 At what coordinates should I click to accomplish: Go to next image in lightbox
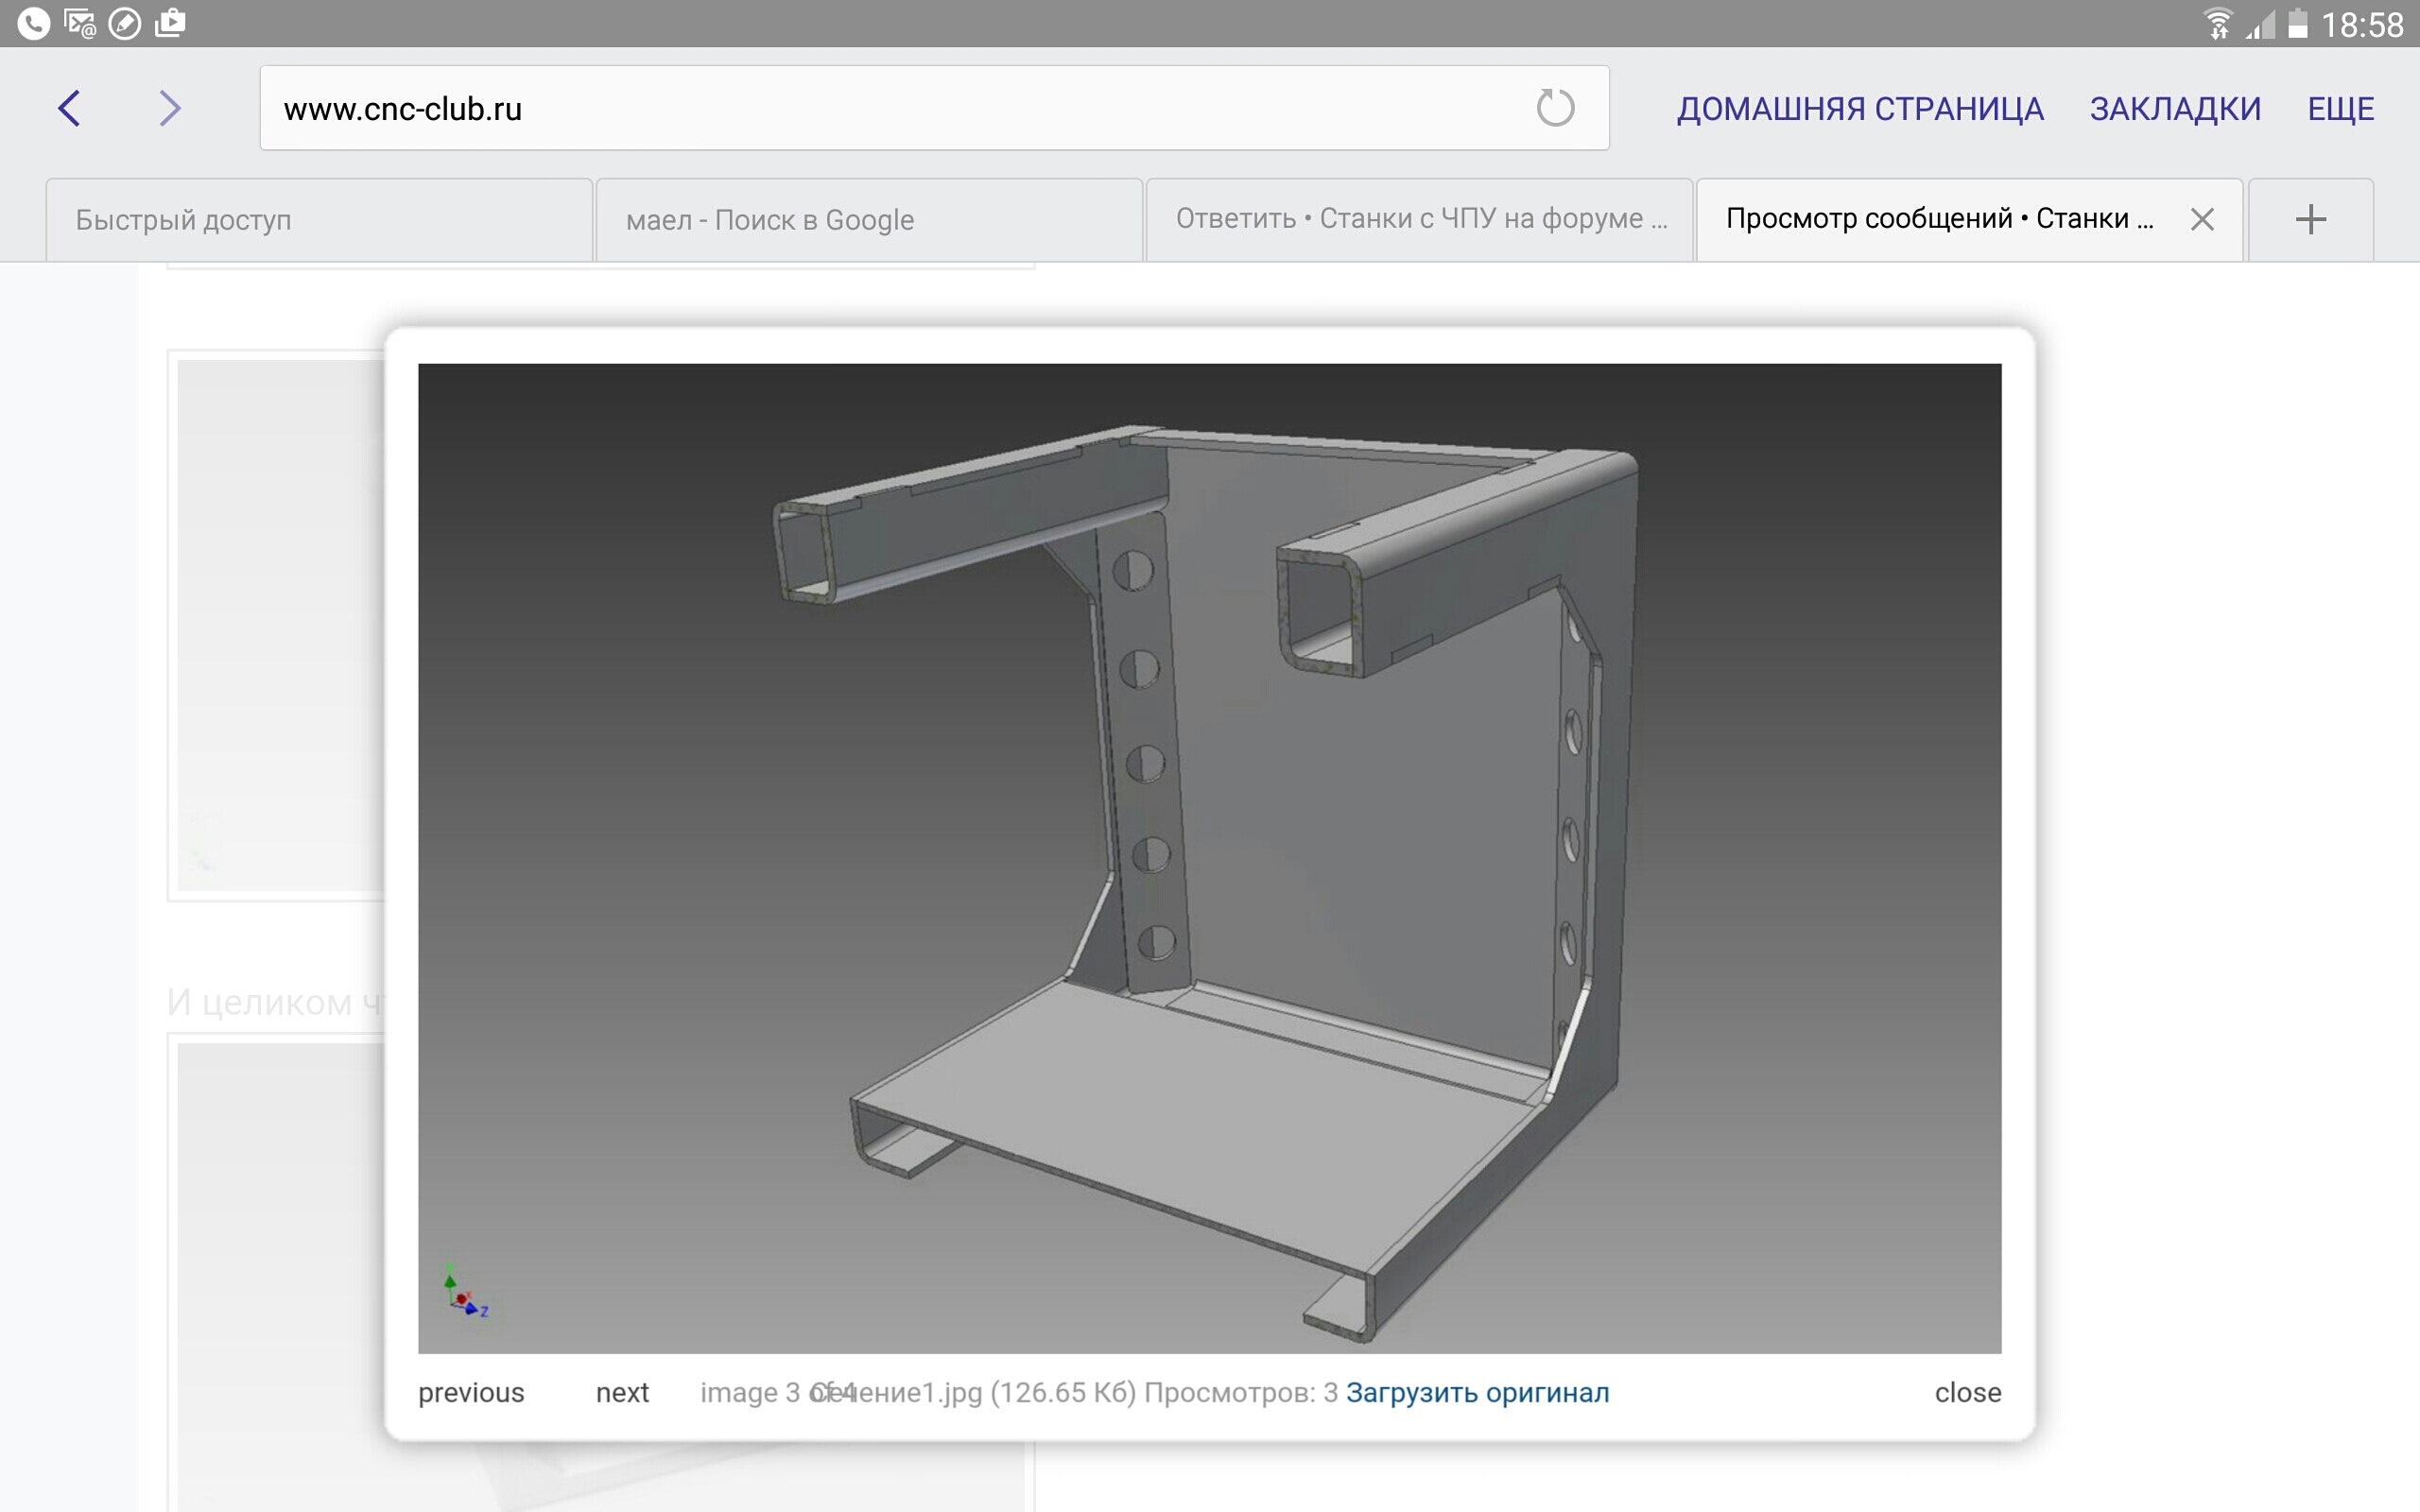click(x=622, y=1392)
